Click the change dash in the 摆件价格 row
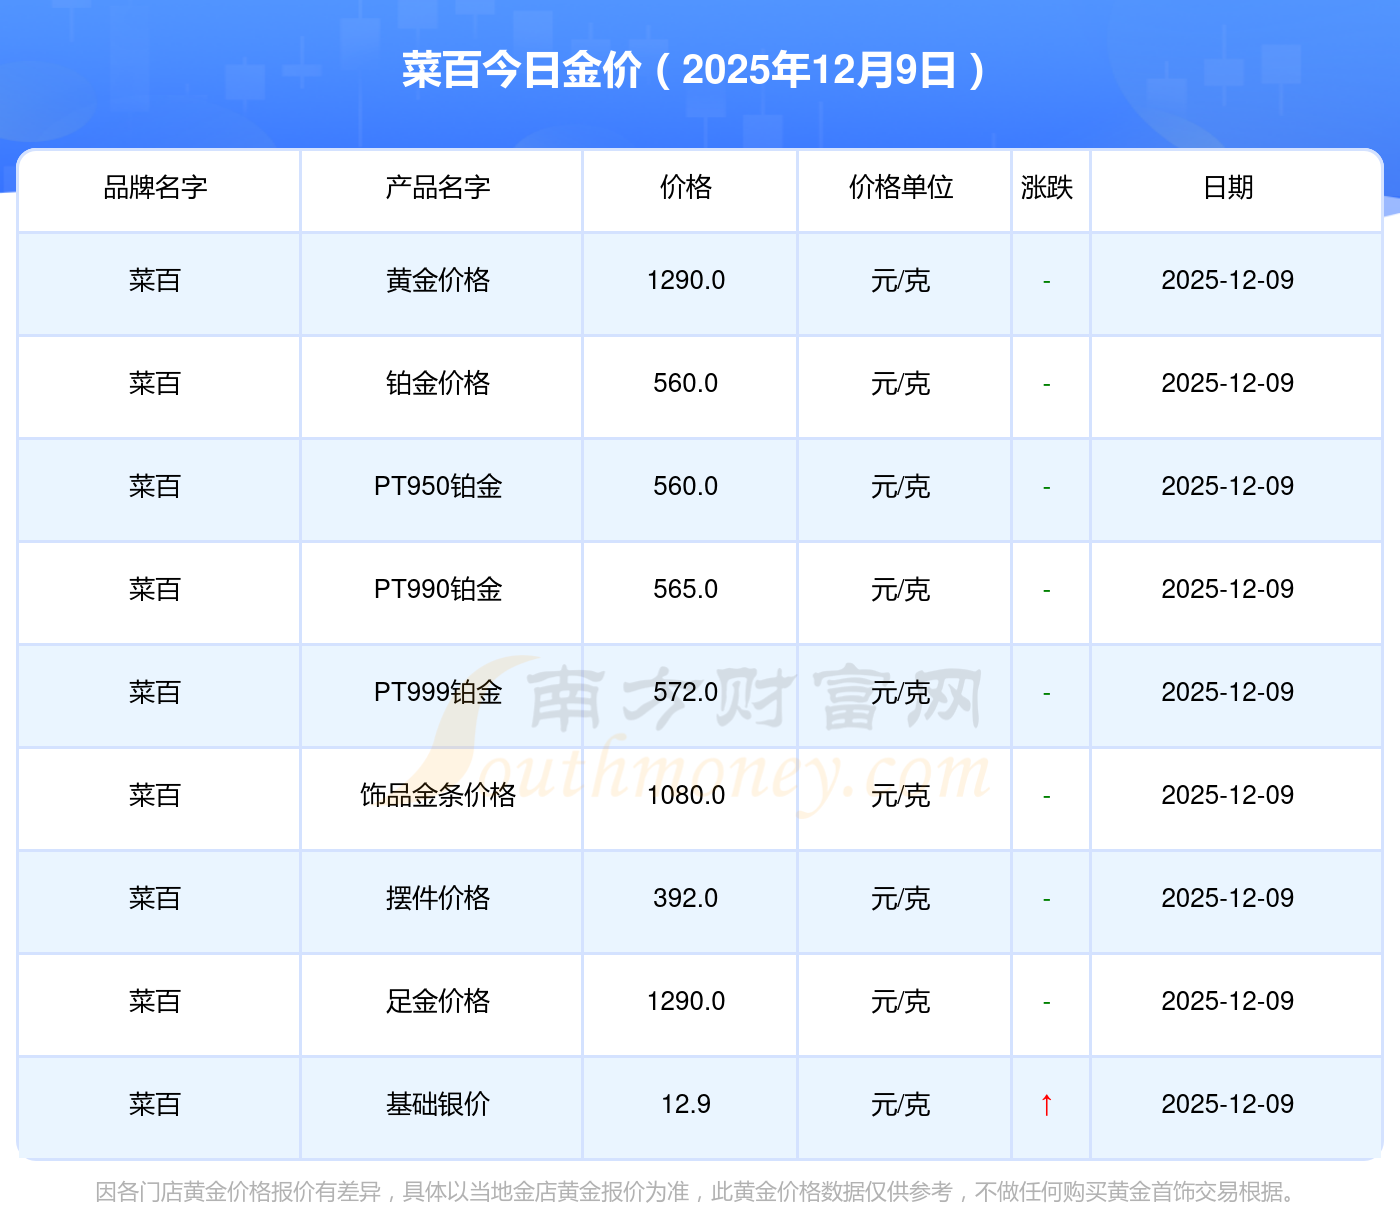1400x1207 pixels. point(1047,899)
